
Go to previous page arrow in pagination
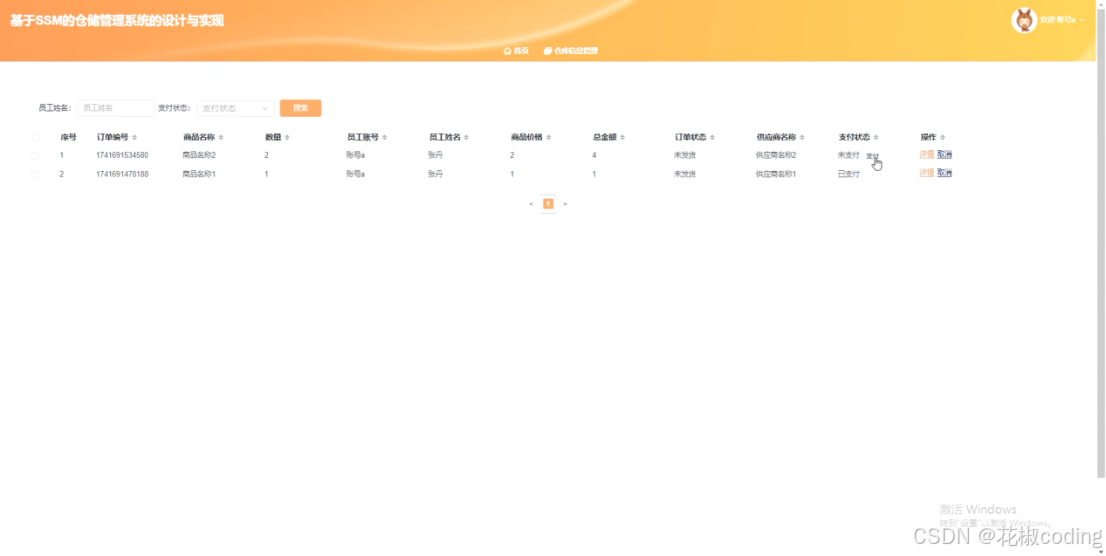[x=531, y=204]
